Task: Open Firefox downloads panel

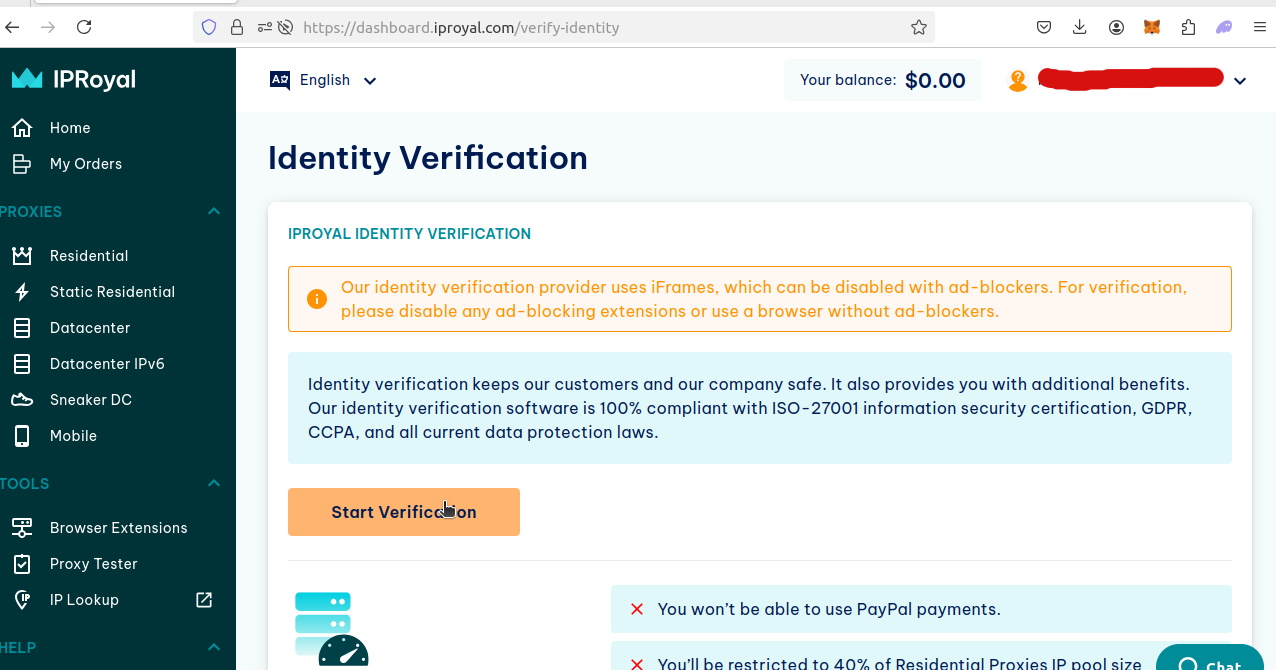Action: pos(1080,28)
